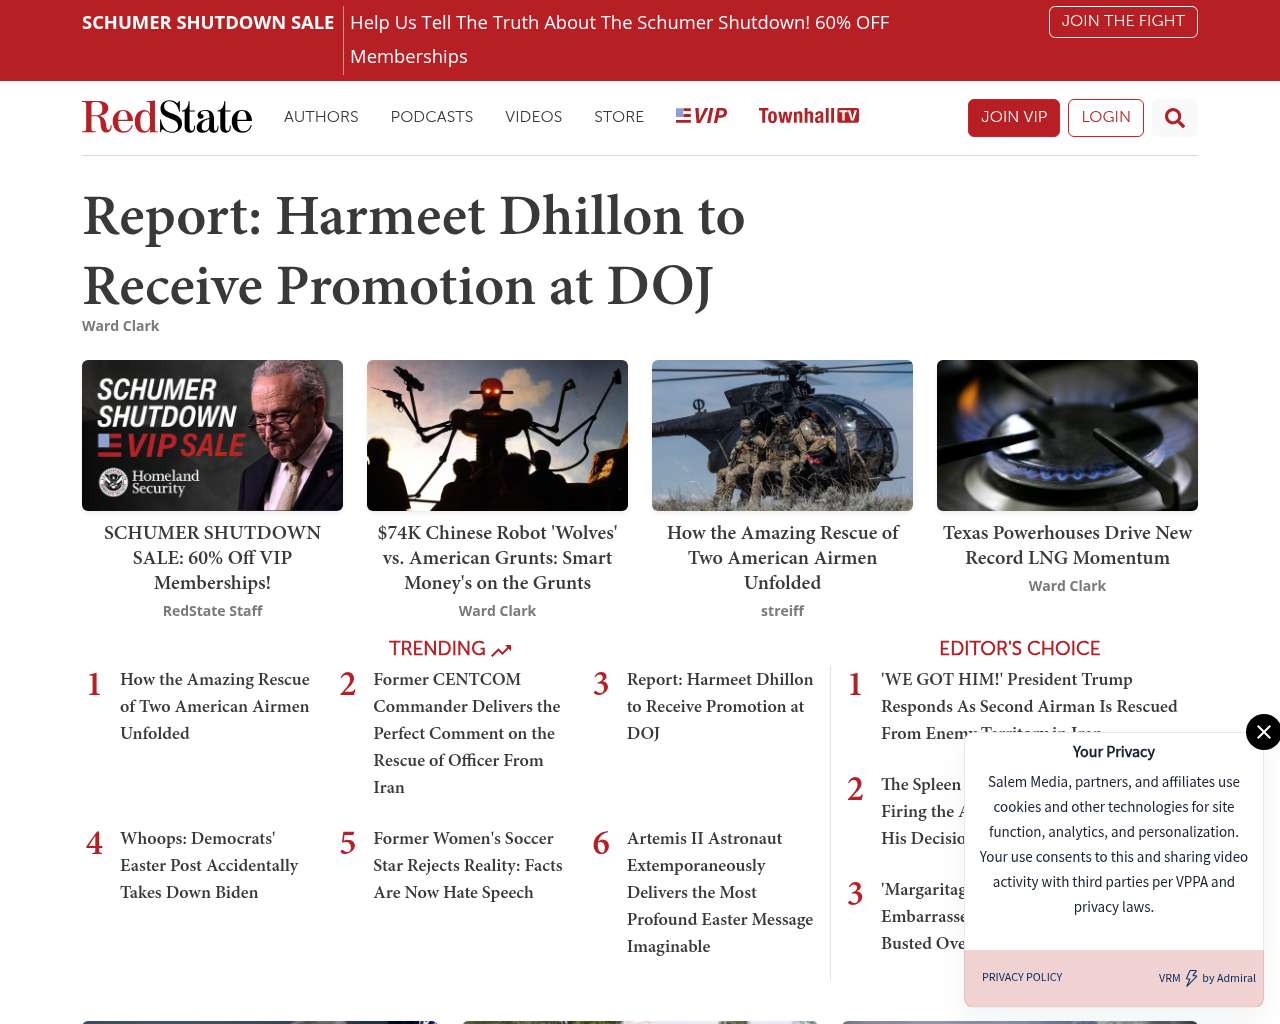View Ward Clark under Texas LNG story

(1067, 586)
